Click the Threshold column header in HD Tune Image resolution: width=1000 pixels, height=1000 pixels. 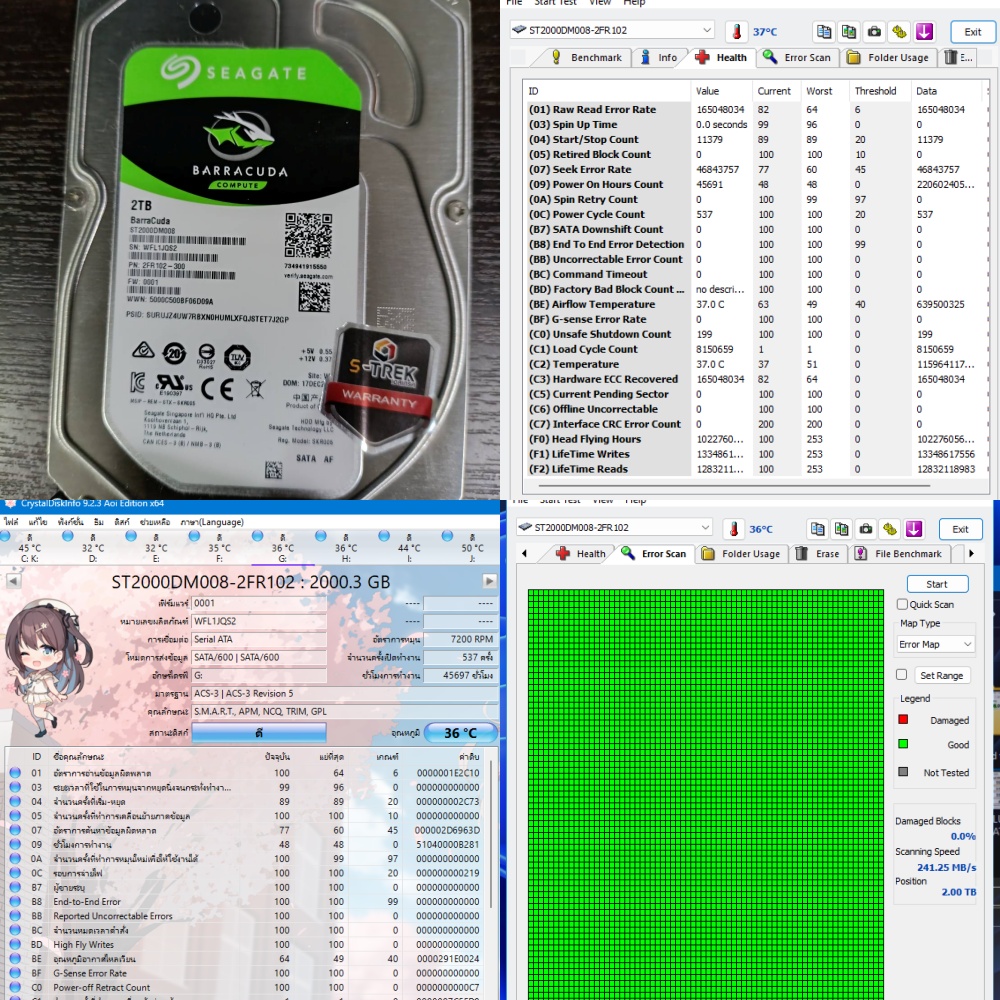tap(876, 91)
